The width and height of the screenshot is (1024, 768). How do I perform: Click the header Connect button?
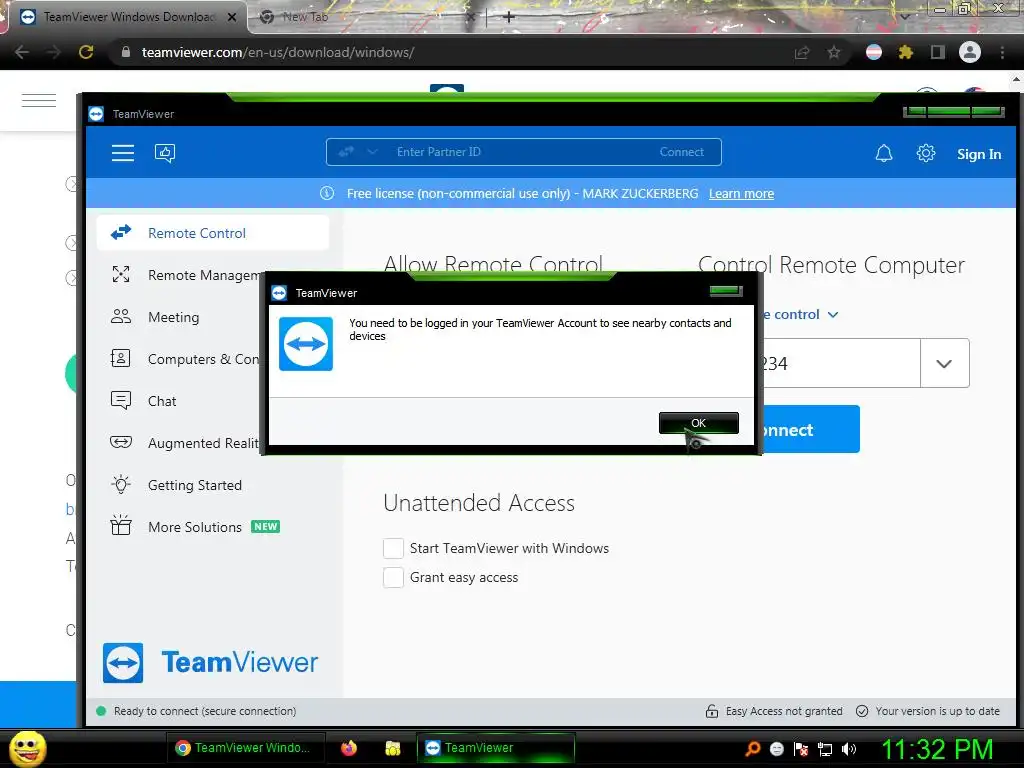coord(681,152)
